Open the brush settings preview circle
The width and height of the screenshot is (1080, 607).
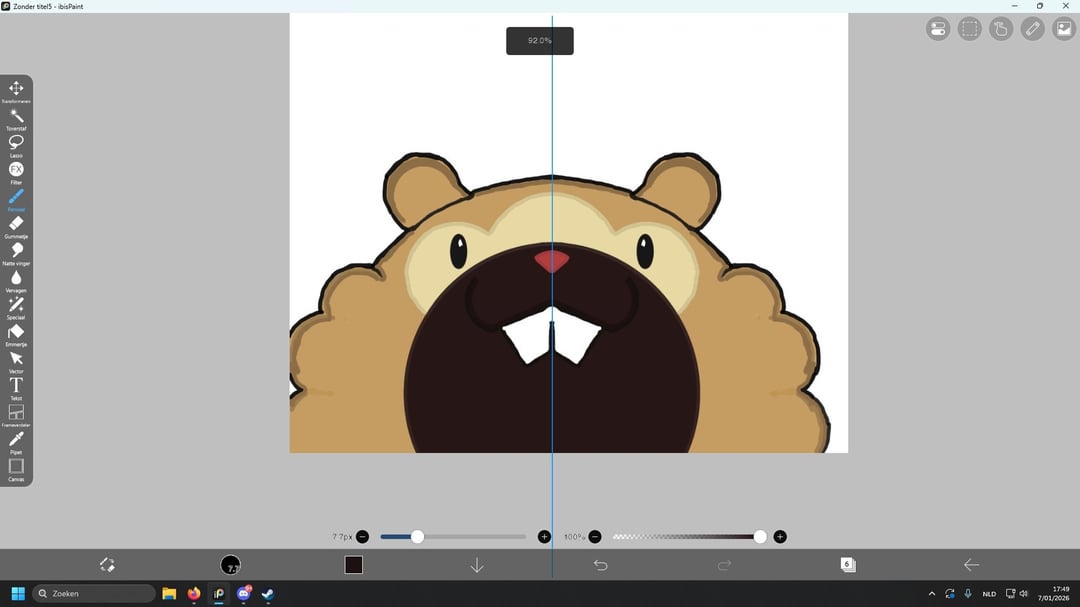click(230, 565)
